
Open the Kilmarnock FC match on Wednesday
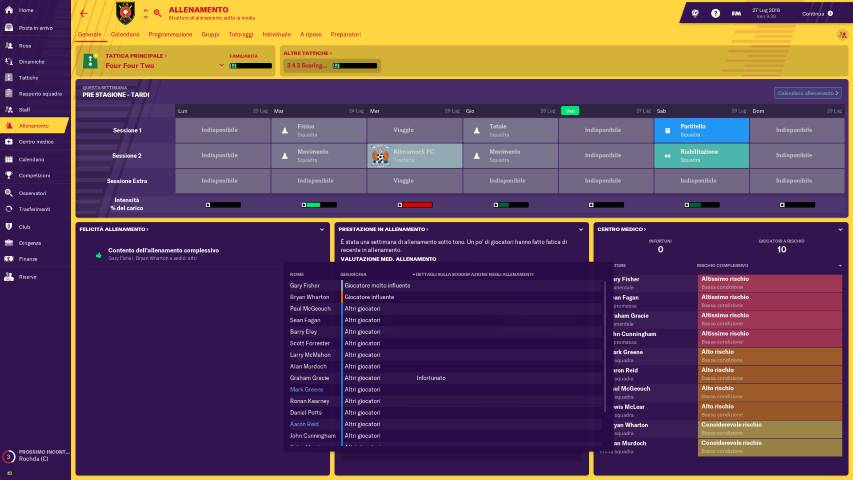pyautogui.click(x=414, y=155)
